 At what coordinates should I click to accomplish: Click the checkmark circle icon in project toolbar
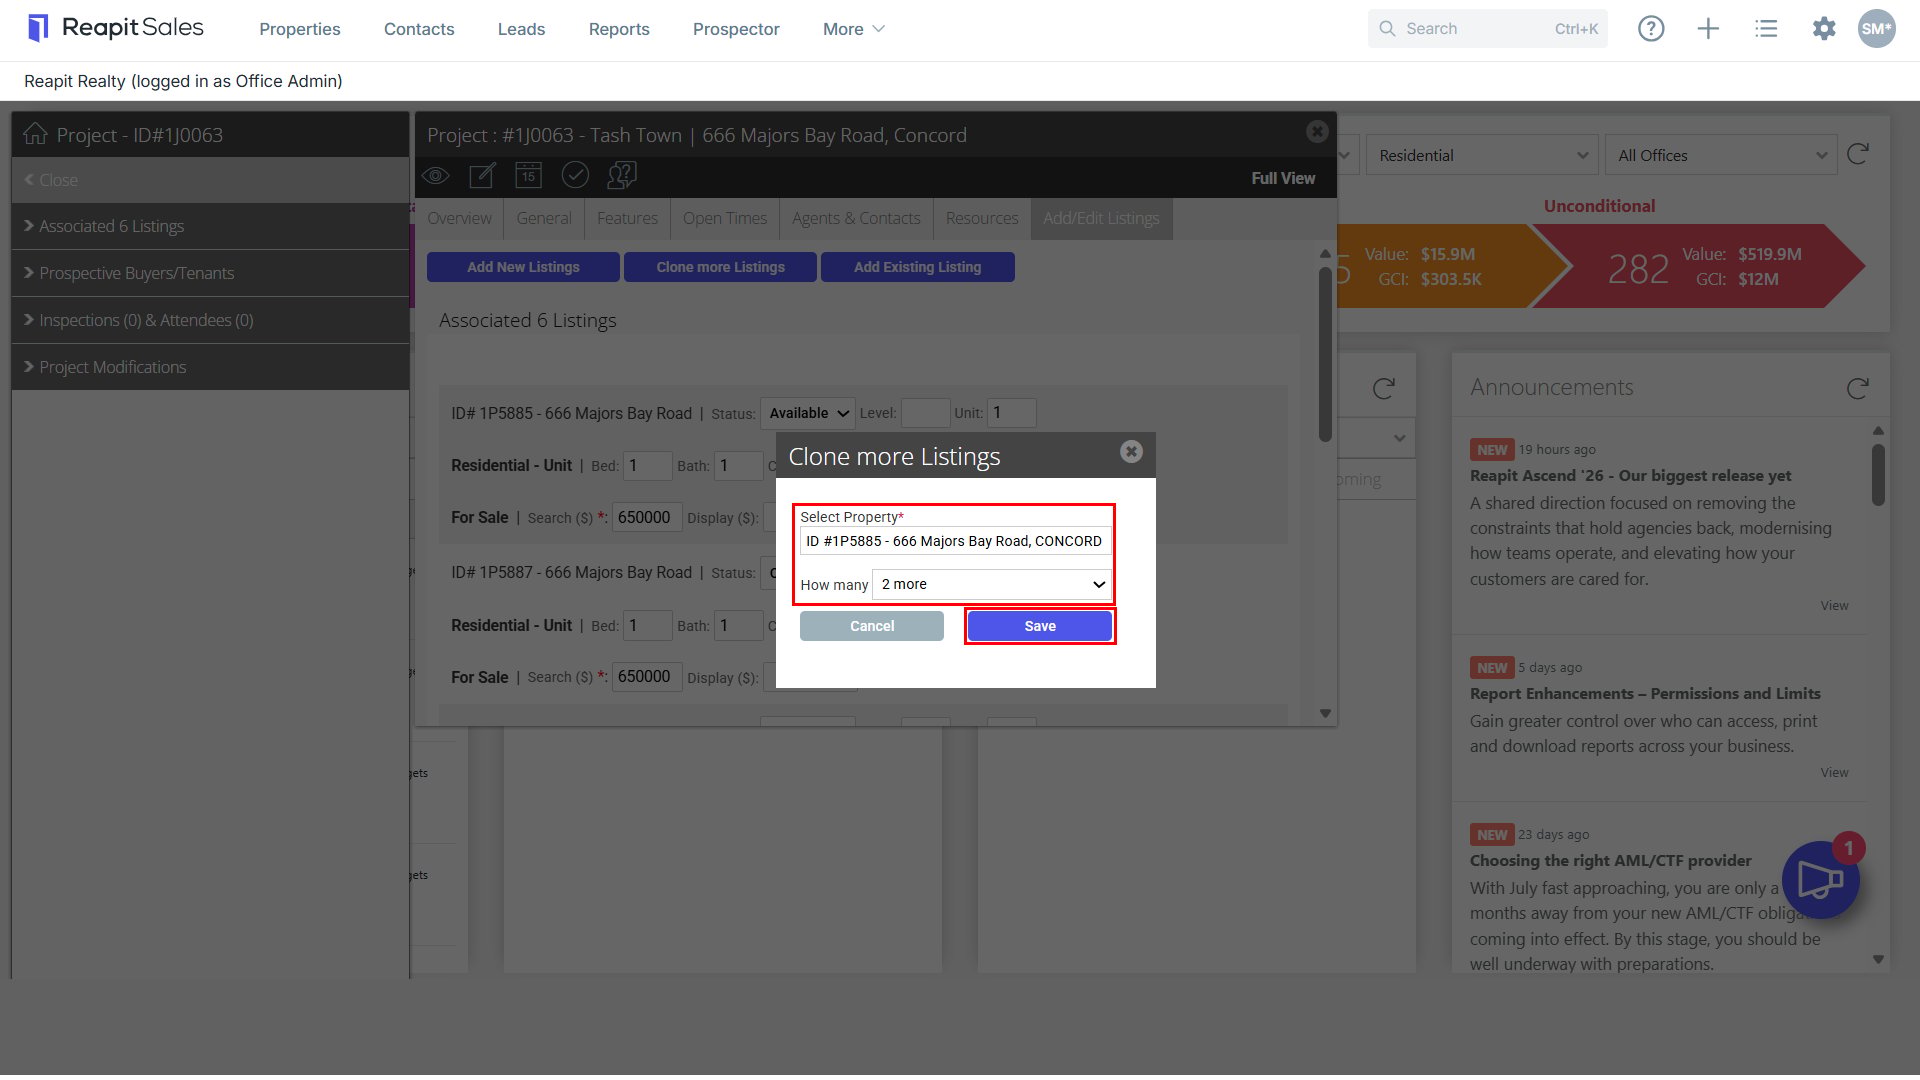[575, 176]
